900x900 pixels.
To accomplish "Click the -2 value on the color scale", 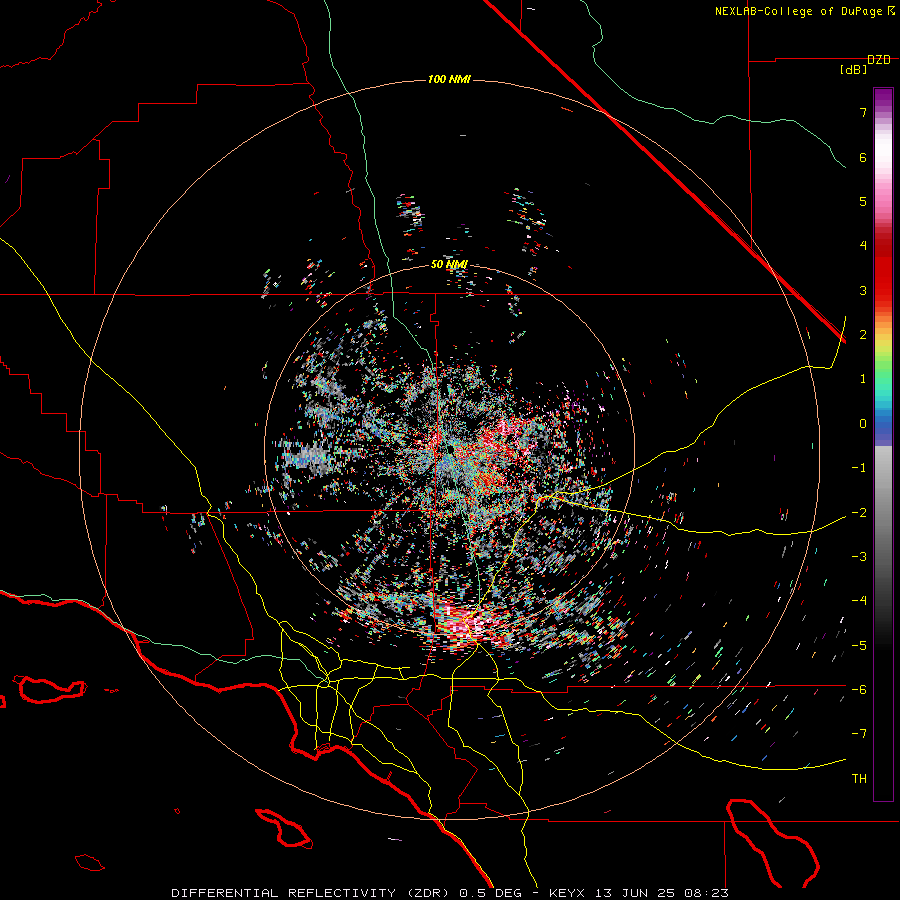I will [859, 512].
